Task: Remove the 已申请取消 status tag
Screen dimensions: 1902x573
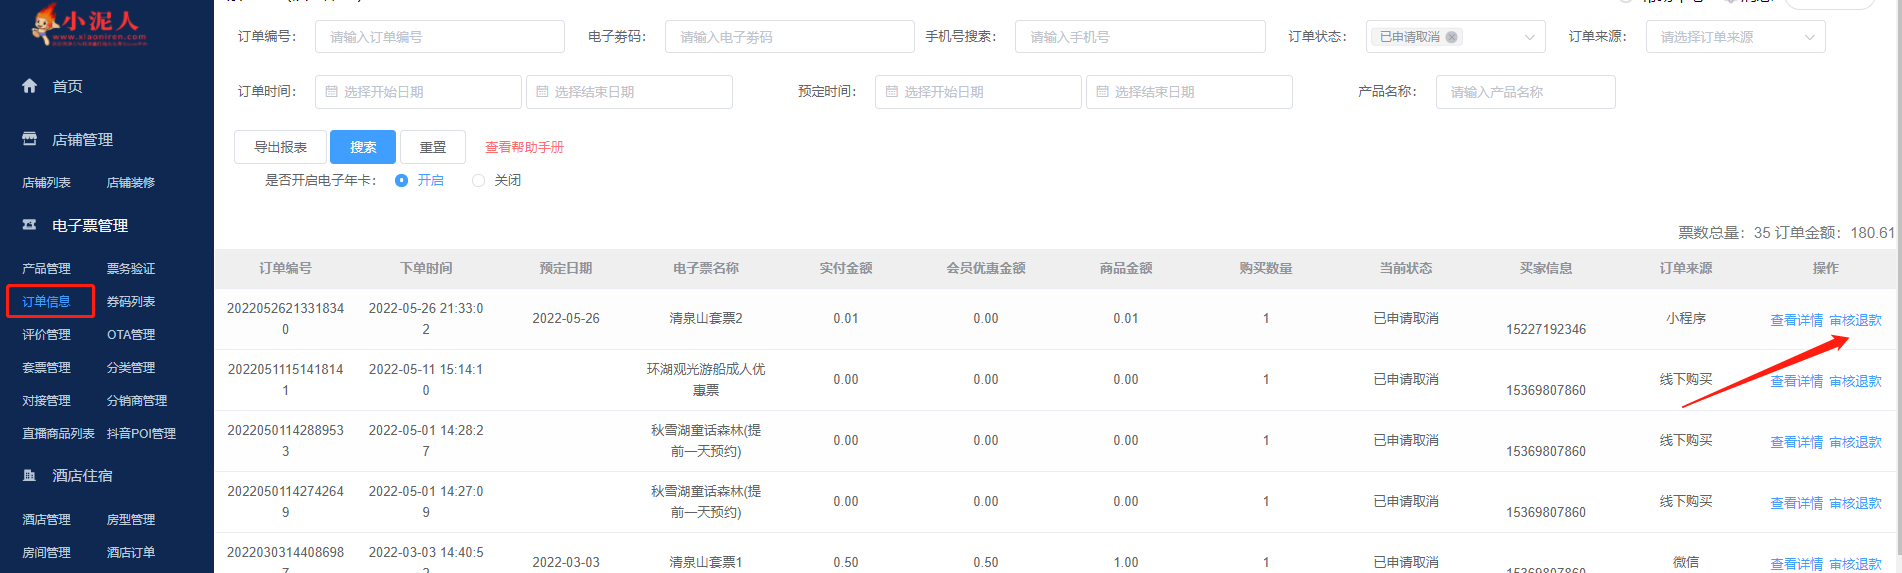Action: (1451, 37)
